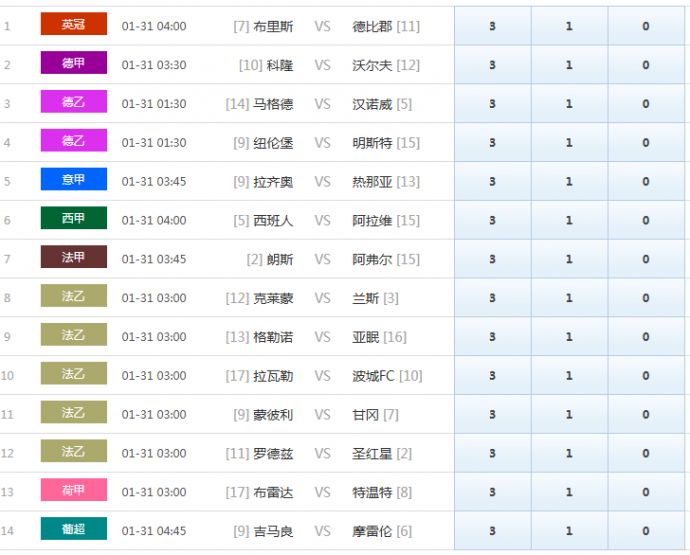
Task: Click the 英冠 league badge
Action: 73,25
